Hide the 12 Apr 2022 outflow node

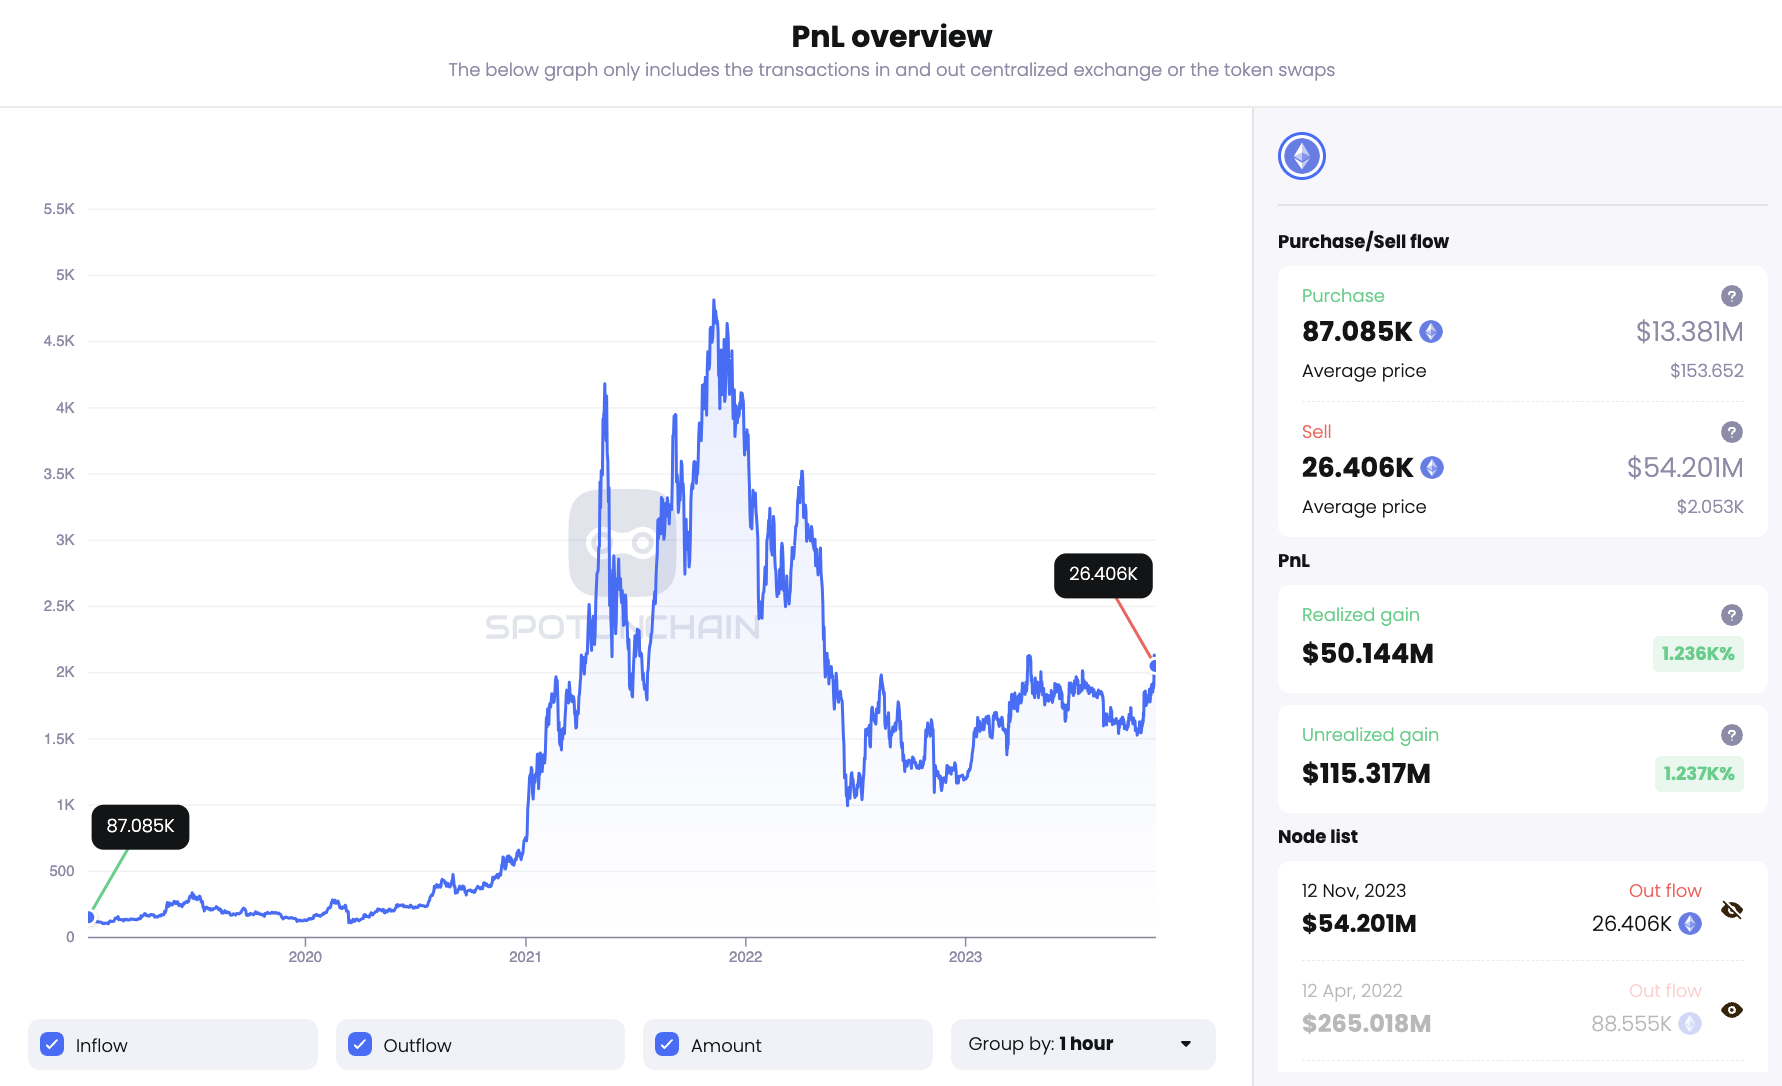coord(1733,1010)
